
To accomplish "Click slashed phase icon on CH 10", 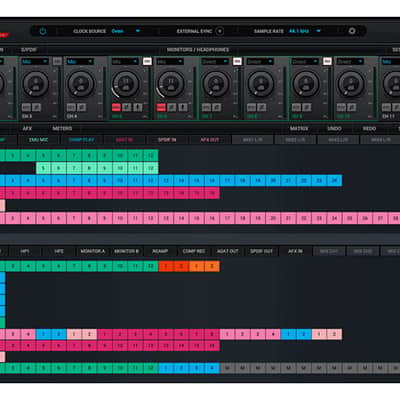I will coord(352,107).
